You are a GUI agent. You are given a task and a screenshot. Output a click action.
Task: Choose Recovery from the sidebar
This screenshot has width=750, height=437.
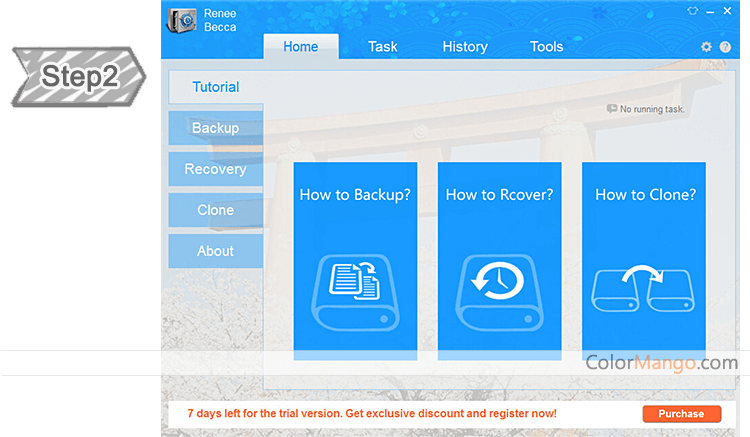pos(215,169)
